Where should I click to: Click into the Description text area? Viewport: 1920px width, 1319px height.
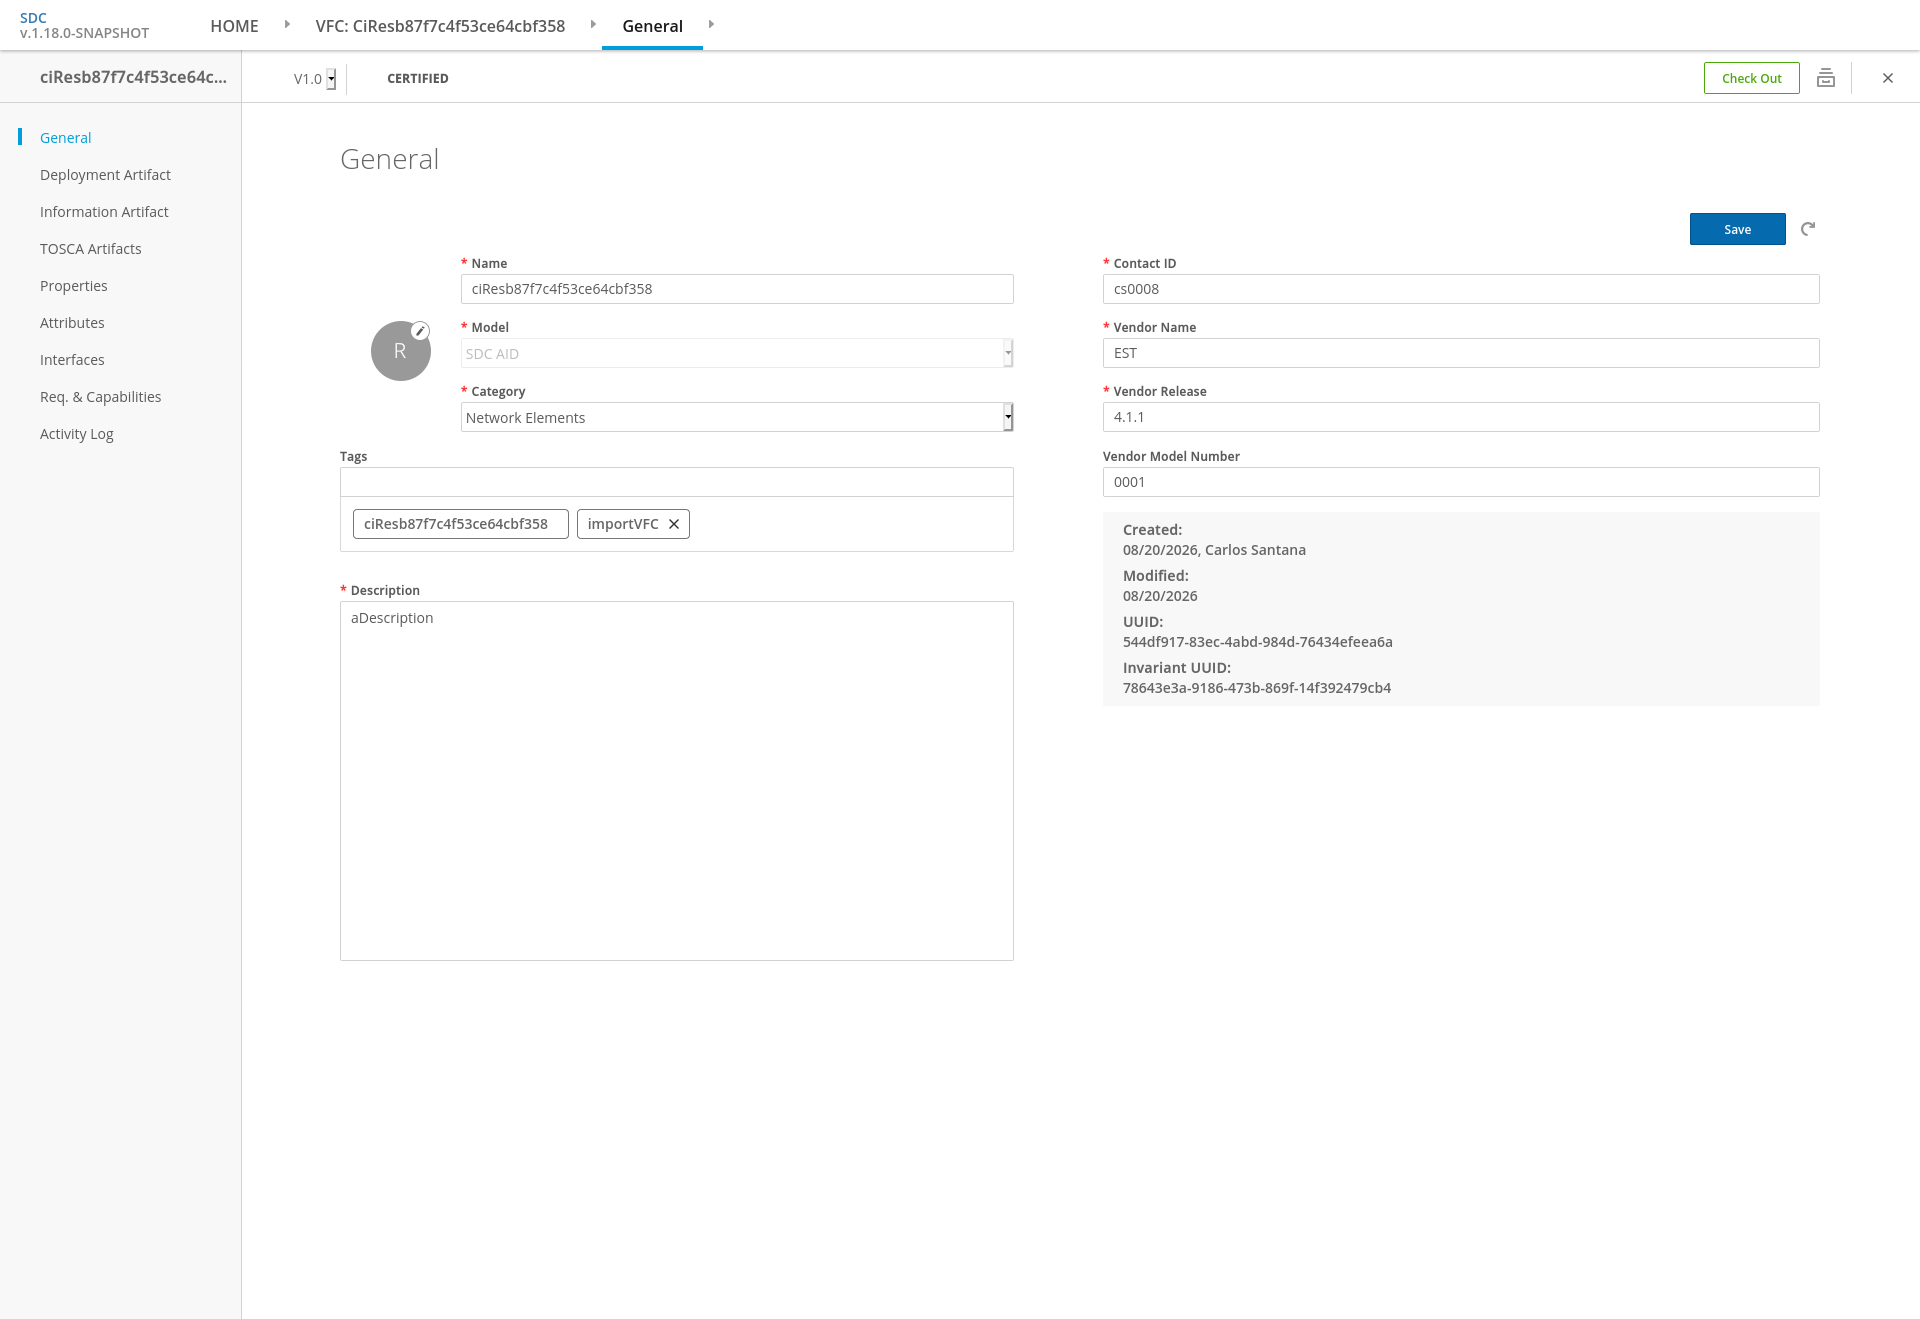(x=677, y=781)
